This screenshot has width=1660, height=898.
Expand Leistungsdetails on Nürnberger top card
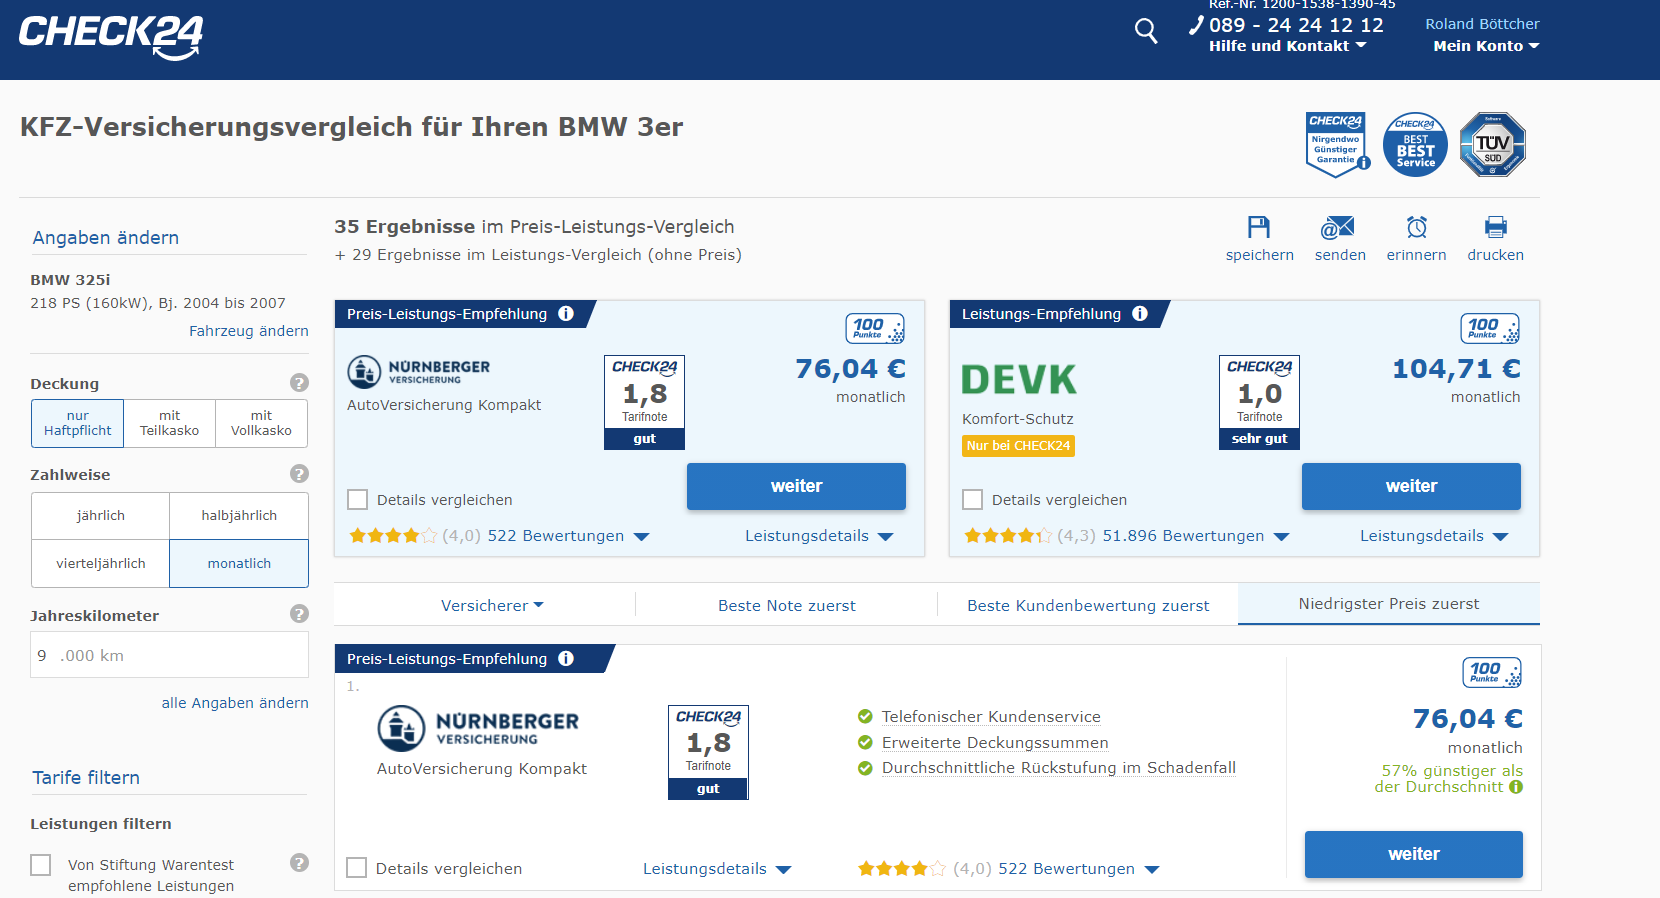[x=819, y=536]
